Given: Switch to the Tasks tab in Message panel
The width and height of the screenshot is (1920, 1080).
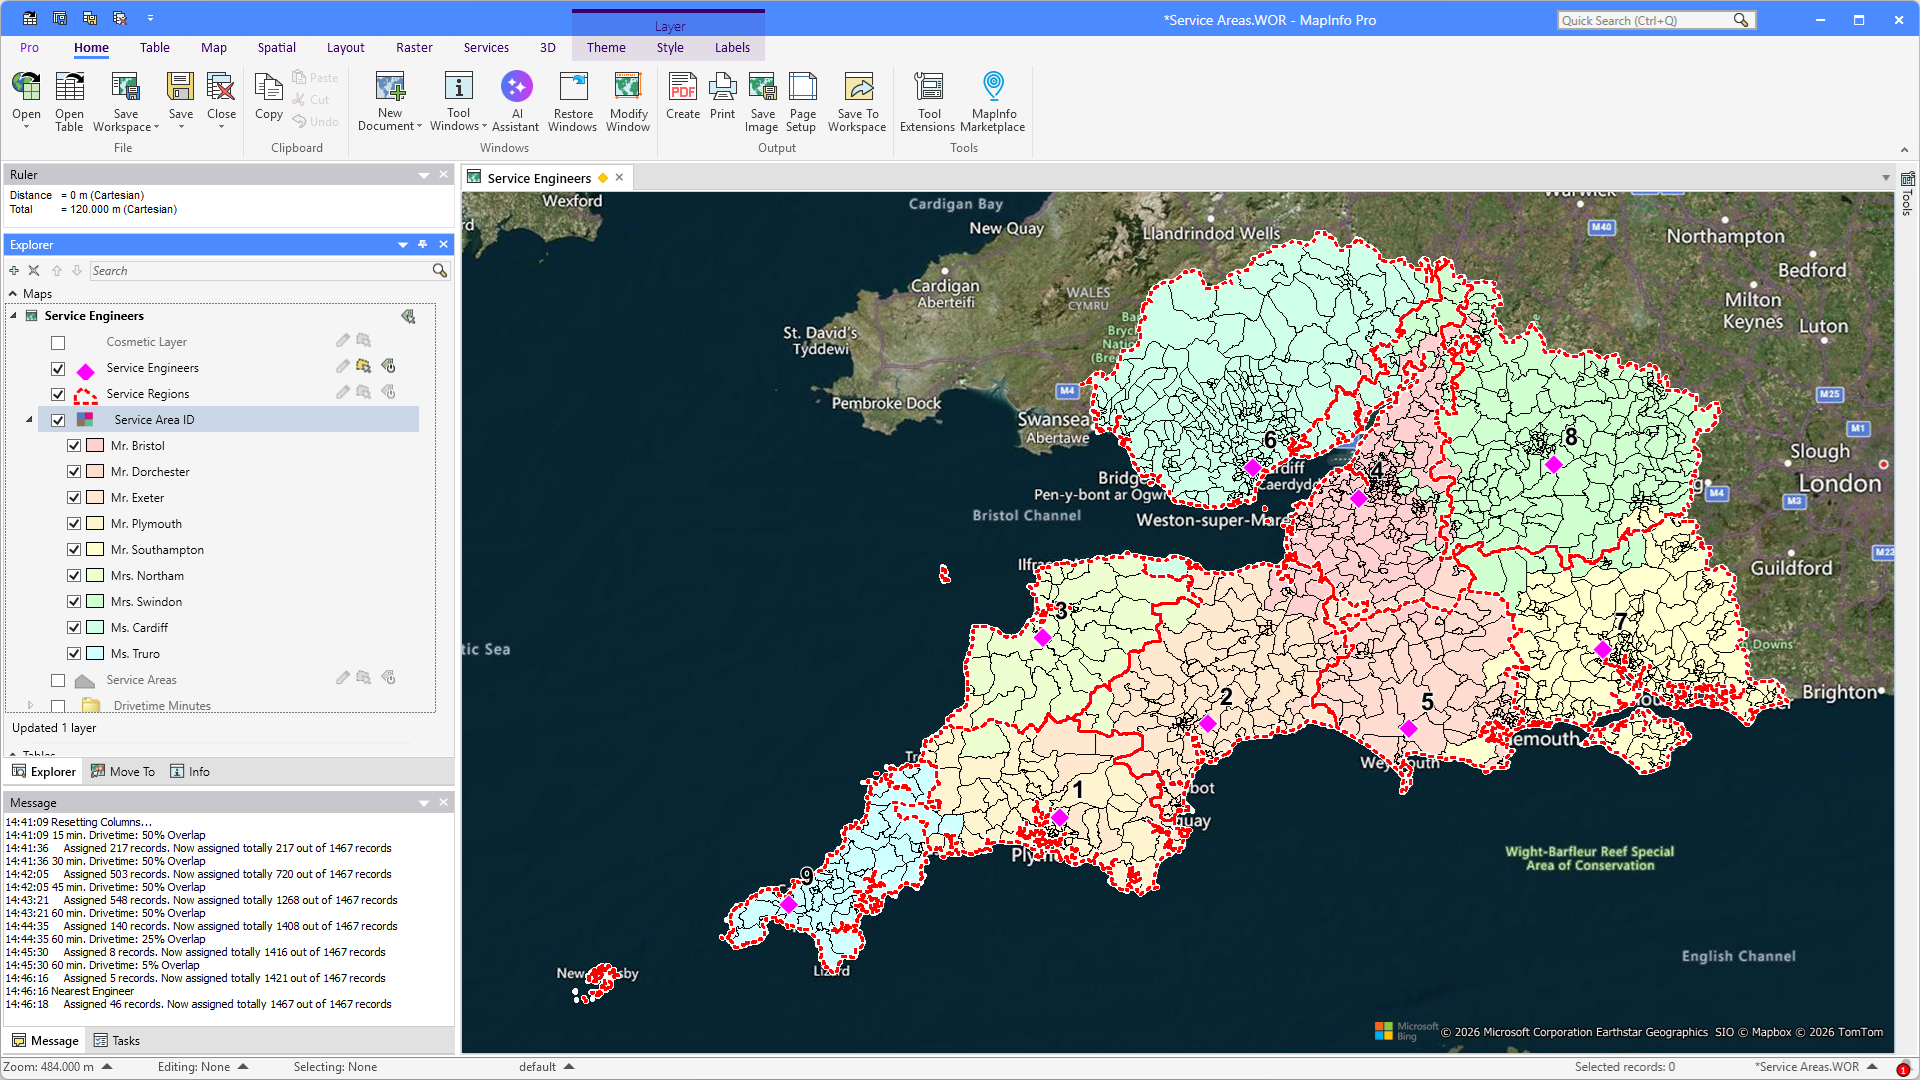Looking at the screenshot, I should [x=117, y=1041].
